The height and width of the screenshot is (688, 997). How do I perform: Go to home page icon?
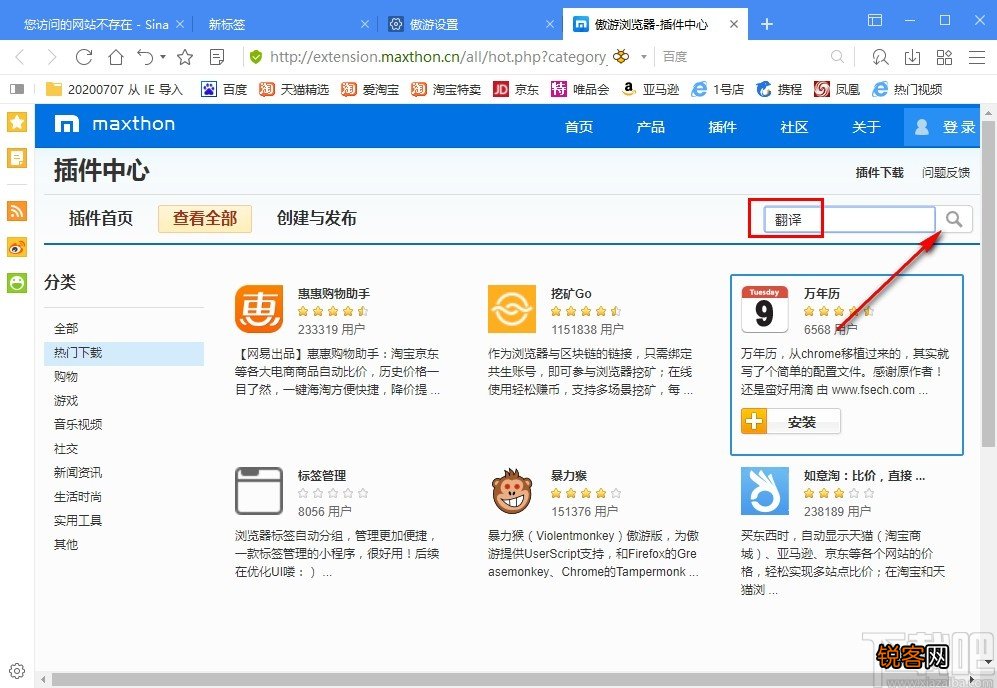[116, 57]
